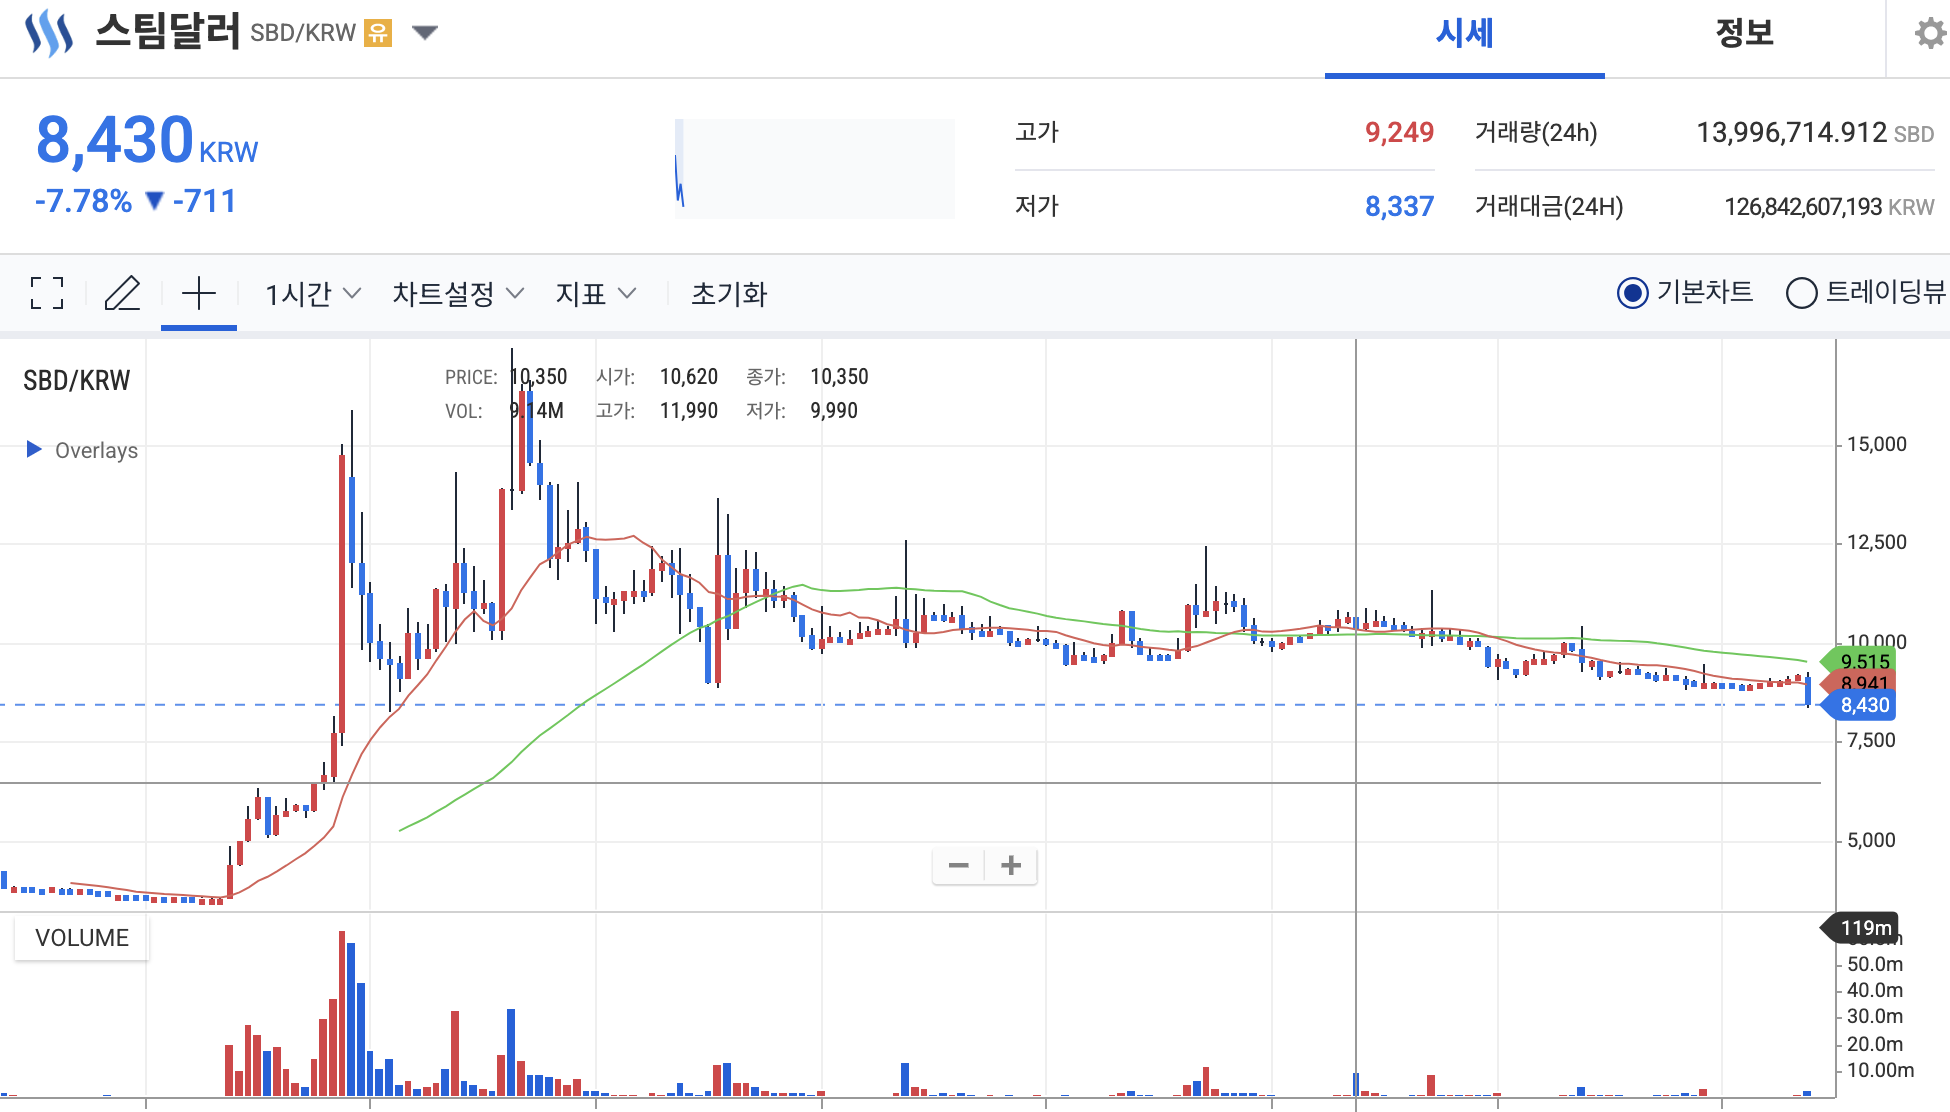
Task: Open the SBD/KRW market selector dropdown arrow
Action: point(425,33)
